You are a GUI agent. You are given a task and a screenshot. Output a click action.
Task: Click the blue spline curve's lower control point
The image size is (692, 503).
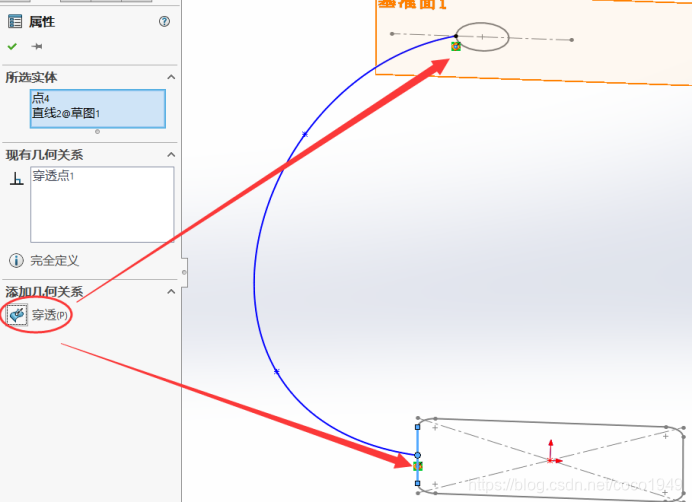[277, 372]
